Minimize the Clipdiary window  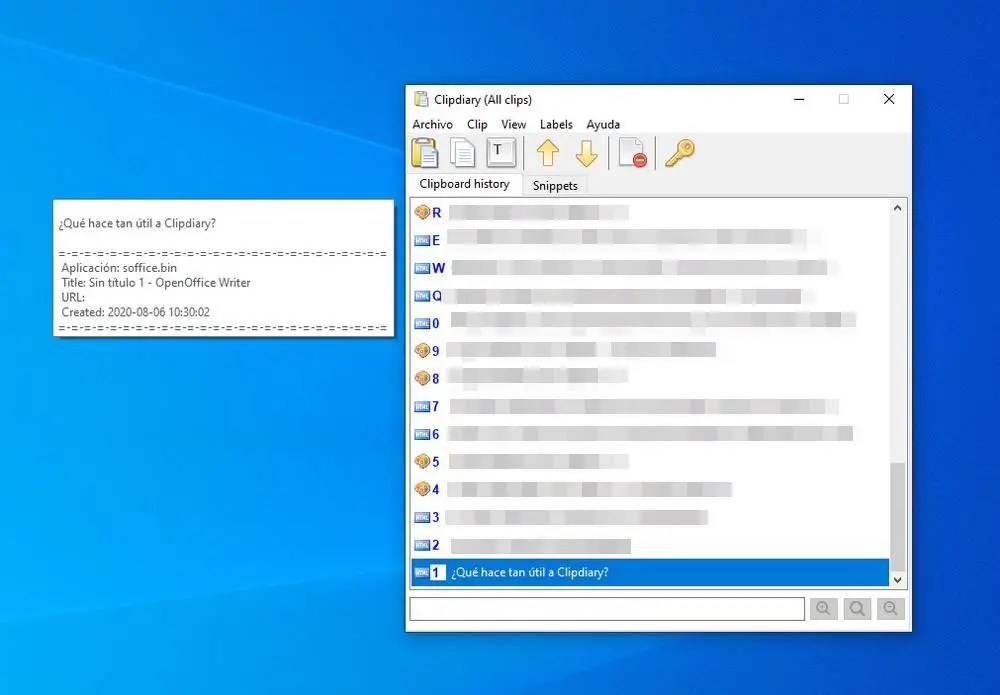click(799, 99)
